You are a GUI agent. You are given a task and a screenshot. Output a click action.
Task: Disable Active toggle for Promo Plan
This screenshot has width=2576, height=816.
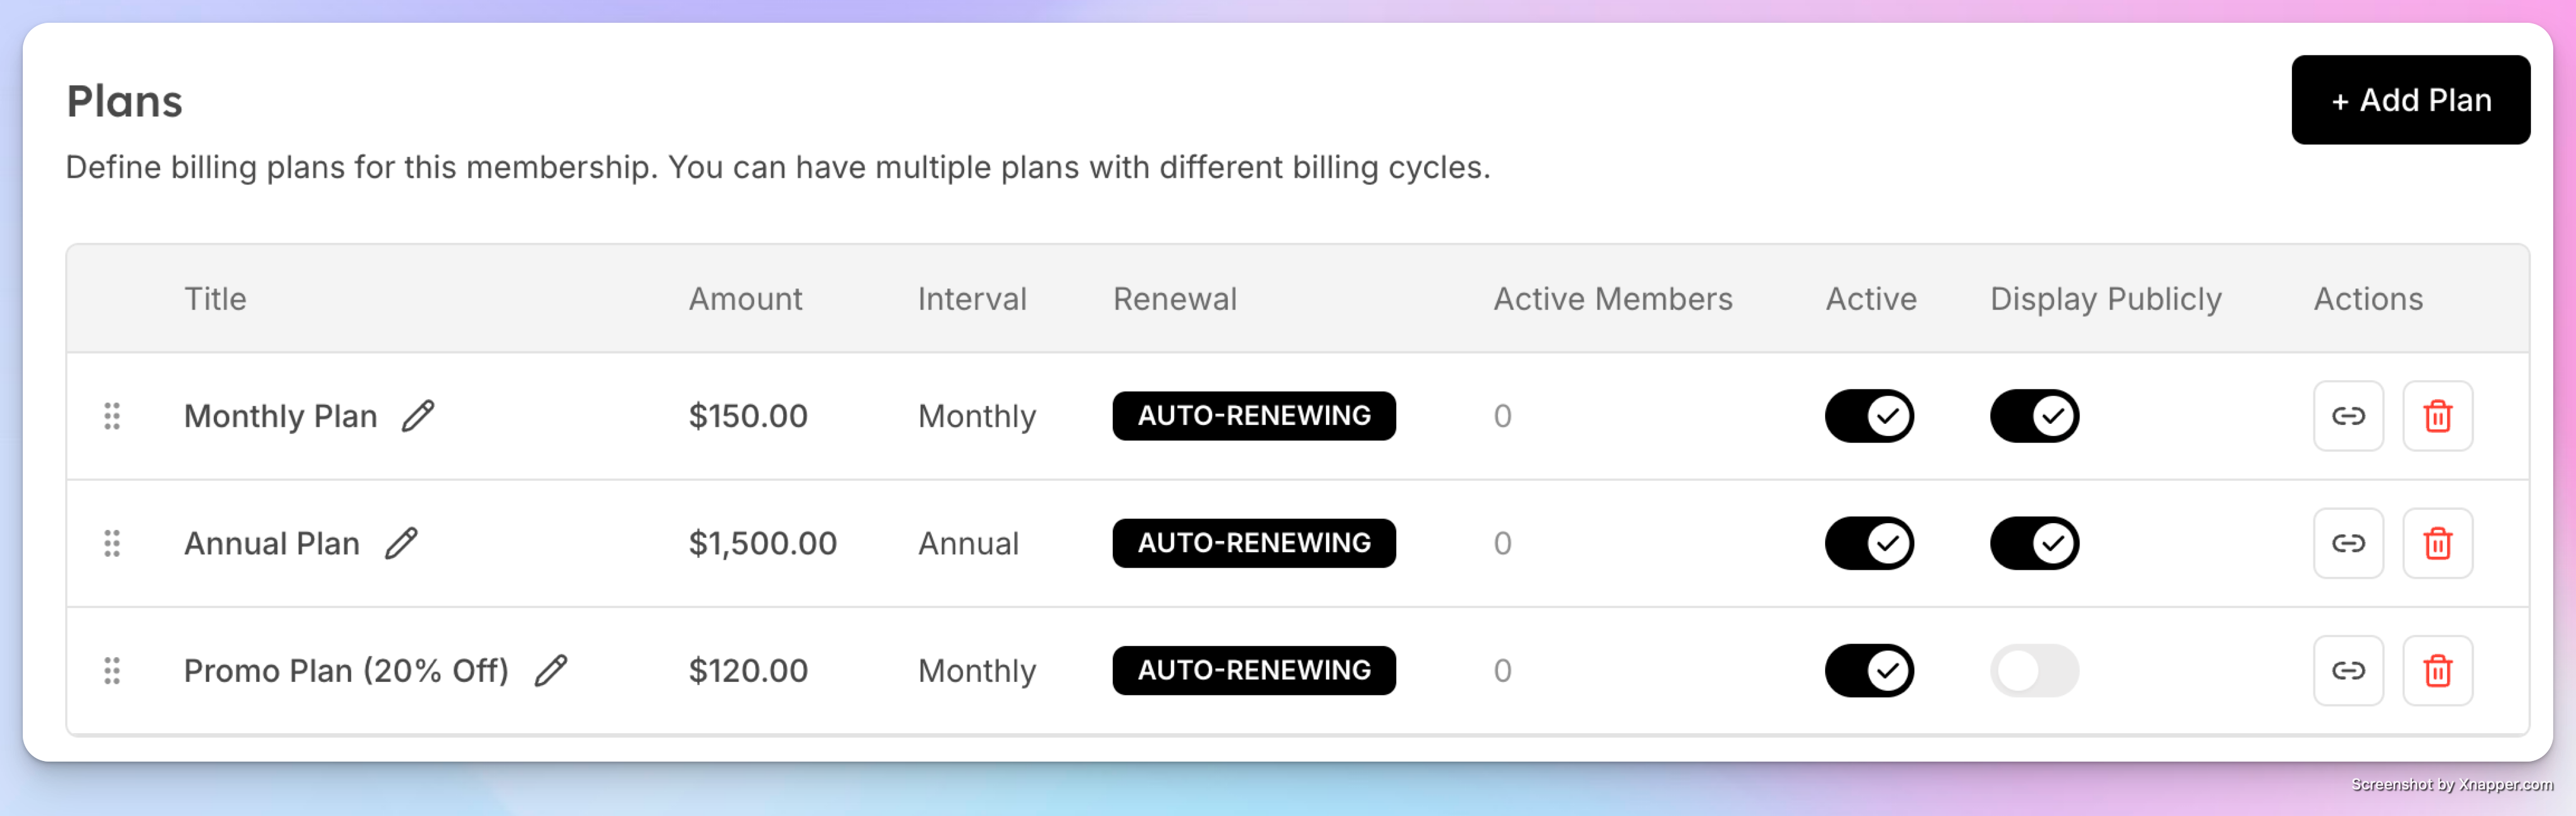point(1869,670)
